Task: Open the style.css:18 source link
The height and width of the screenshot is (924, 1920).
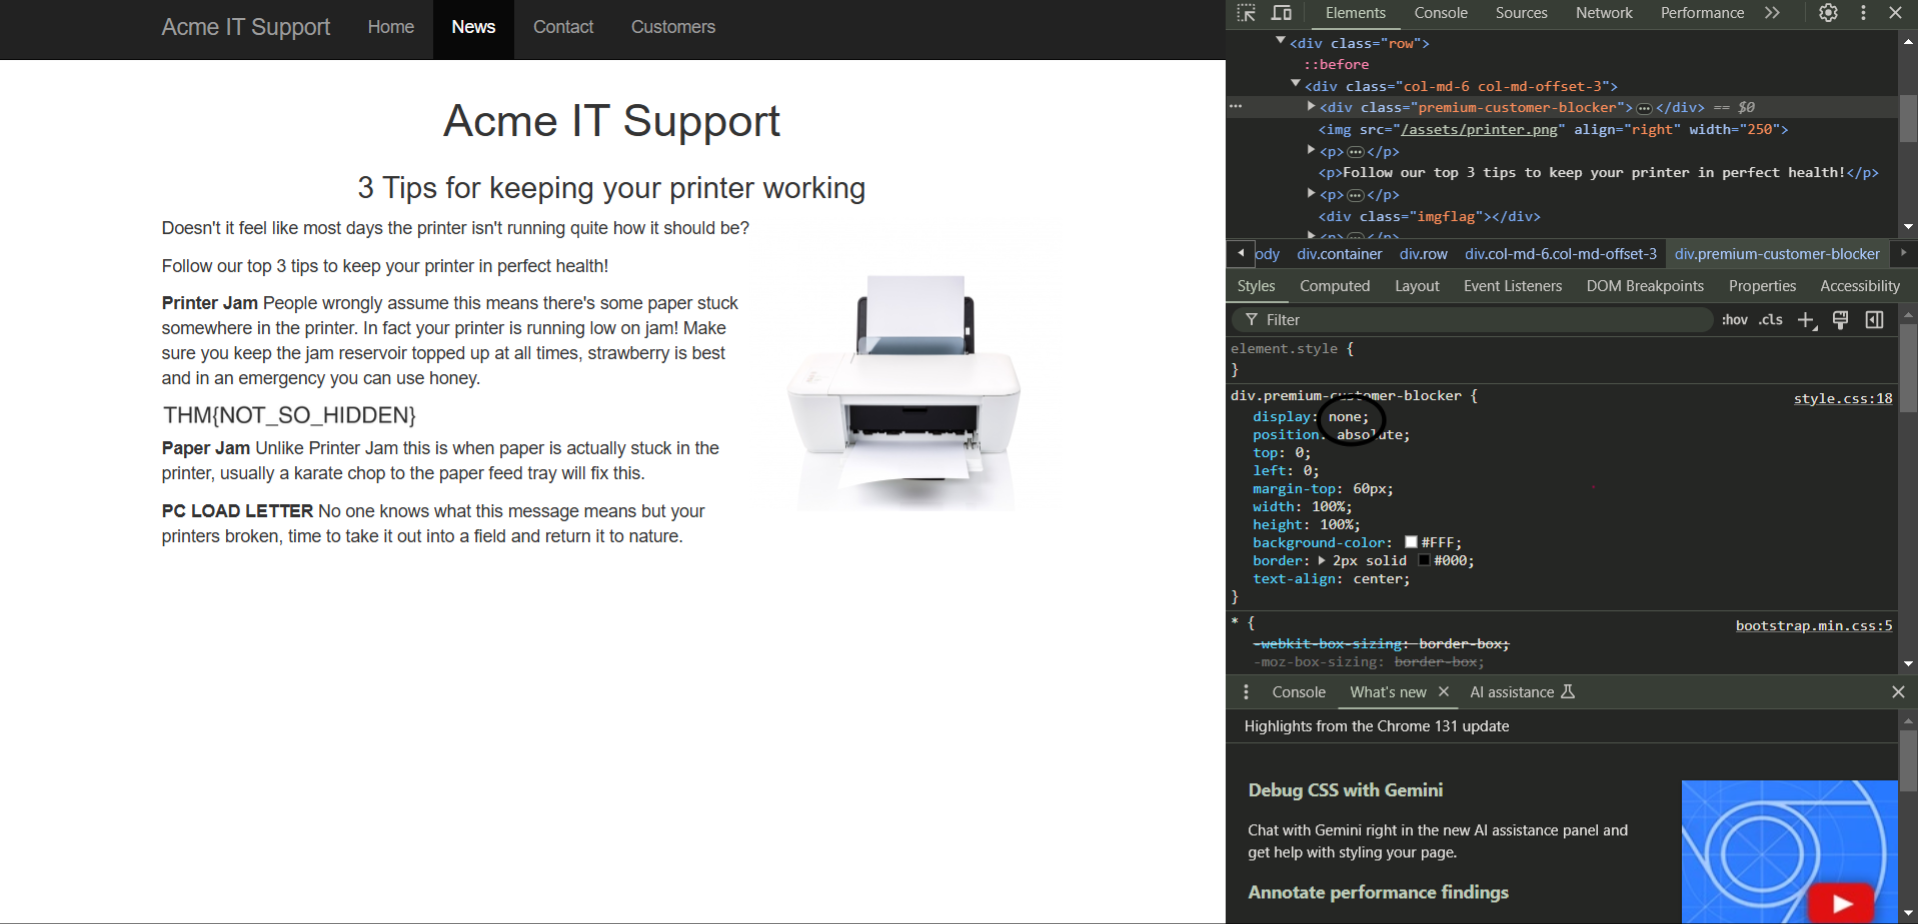Action: coord(1842,398)
